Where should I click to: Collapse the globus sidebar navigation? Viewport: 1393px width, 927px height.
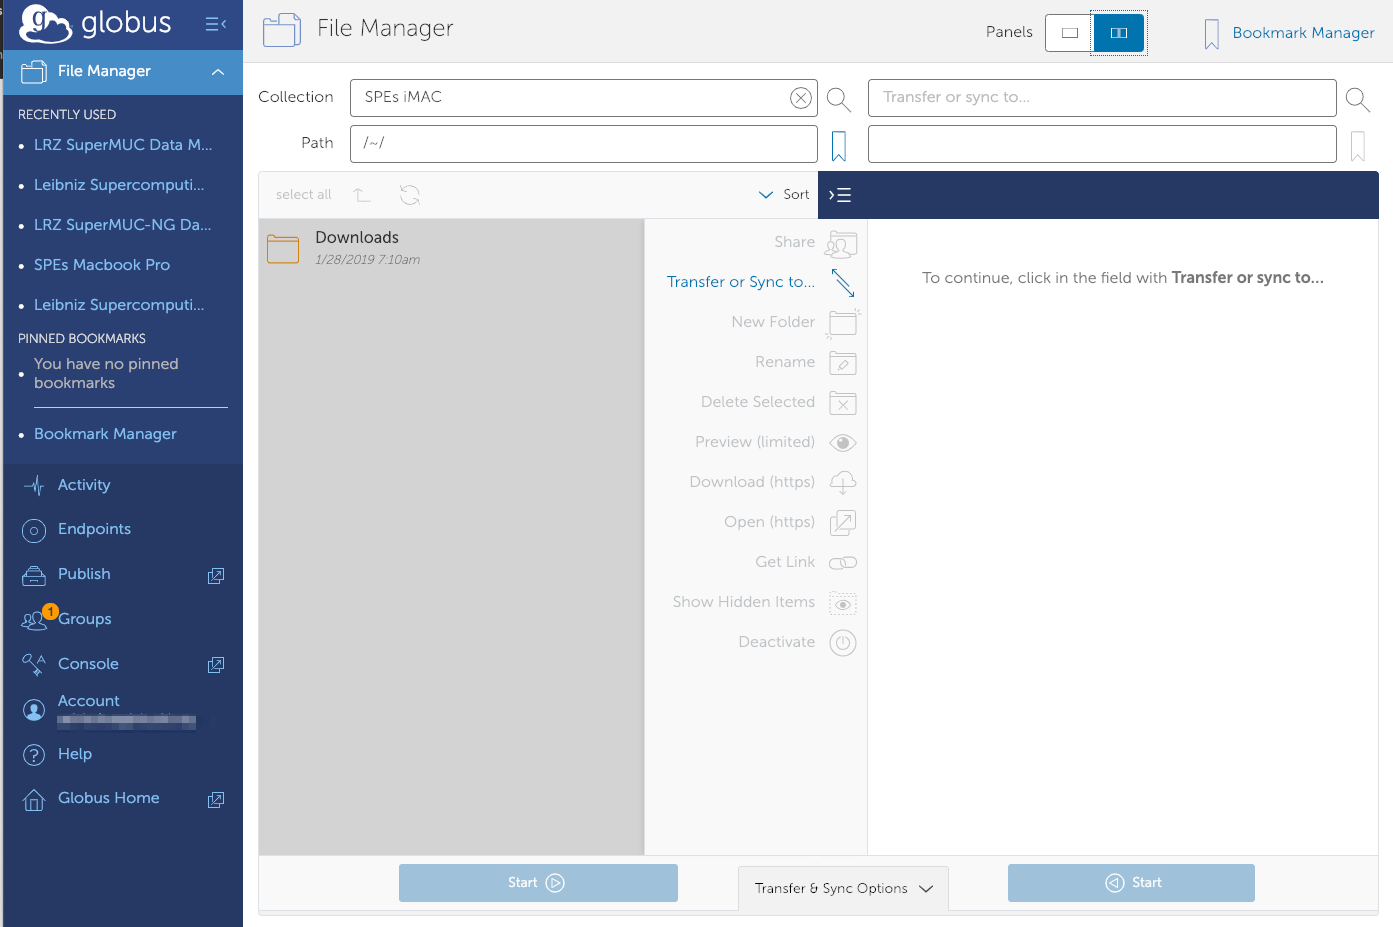215,24
